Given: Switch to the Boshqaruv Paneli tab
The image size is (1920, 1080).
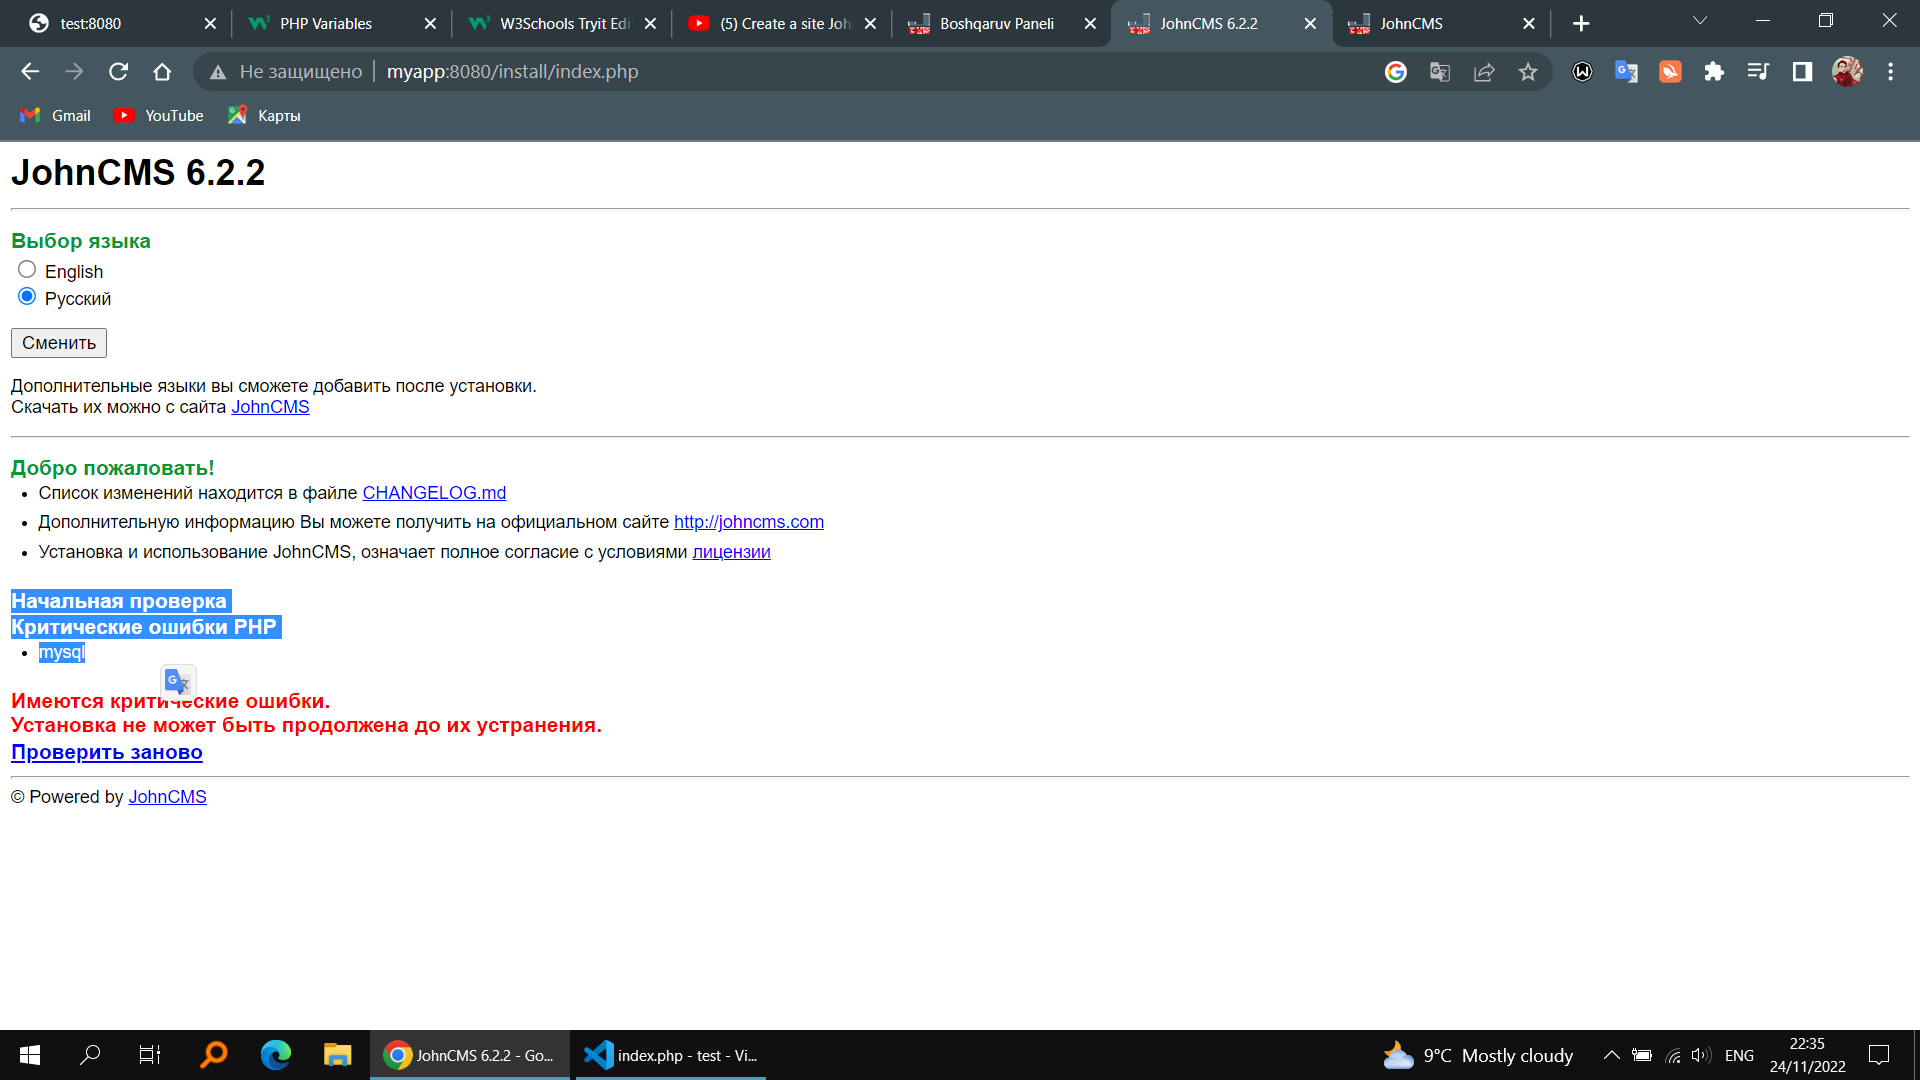Looking at the screenshot, I should click(x=996, y=23).
